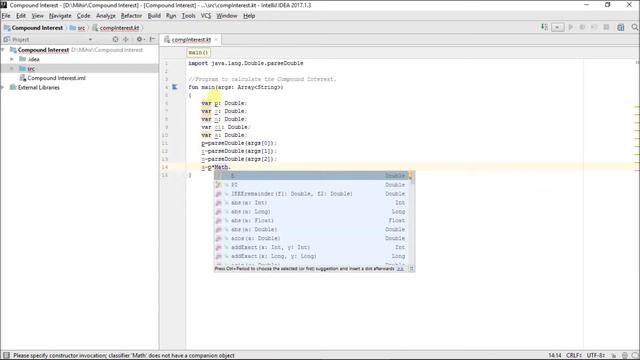640x360 pixels.
Task: Click the 14:14 cursor position indicator
Action: (x=554, y=356)
